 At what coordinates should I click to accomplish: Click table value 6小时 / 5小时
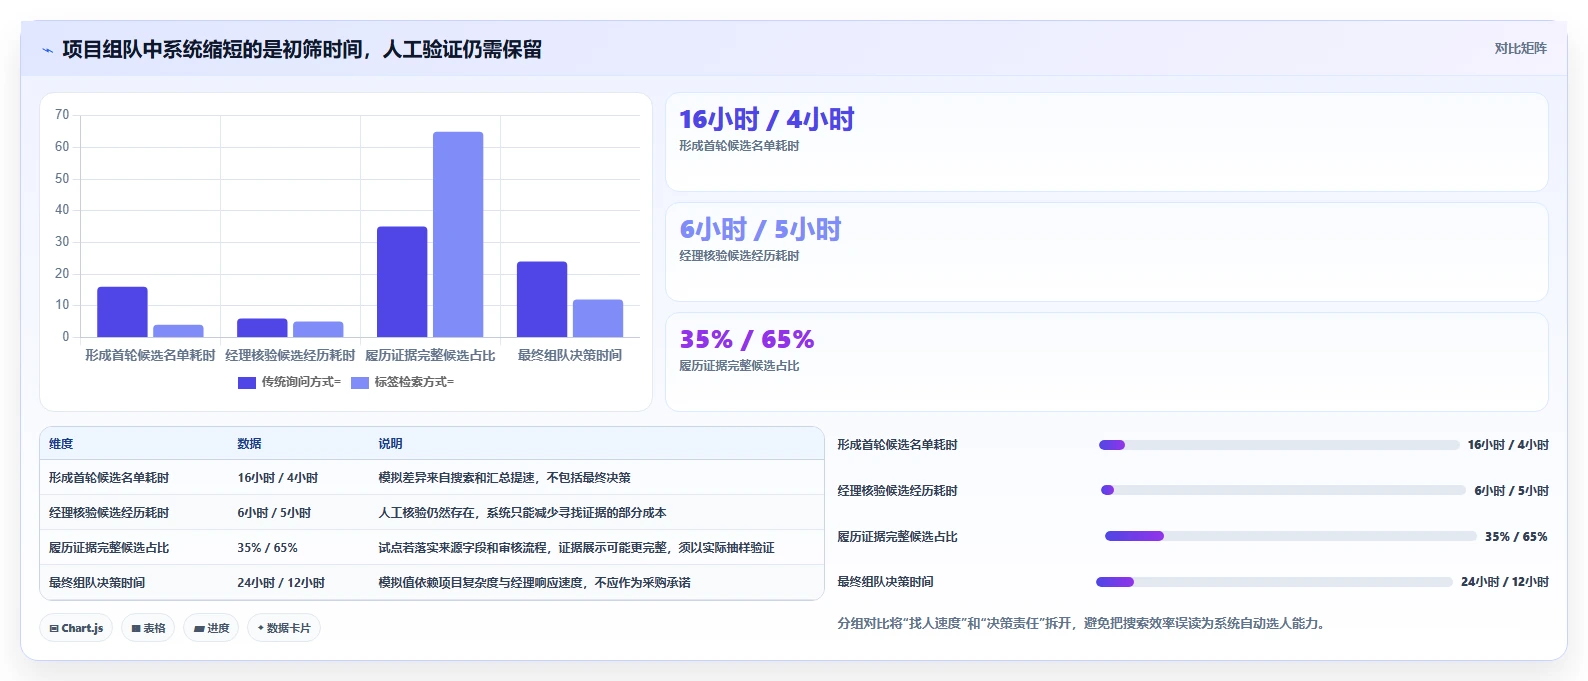(x=274, y=513)
